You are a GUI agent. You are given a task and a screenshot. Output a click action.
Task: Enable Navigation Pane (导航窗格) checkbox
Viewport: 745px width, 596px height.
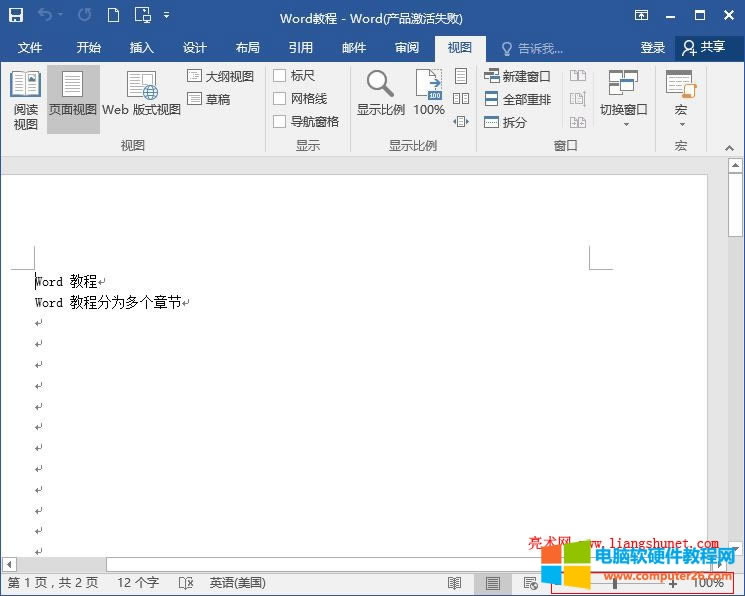pos(280,122)
